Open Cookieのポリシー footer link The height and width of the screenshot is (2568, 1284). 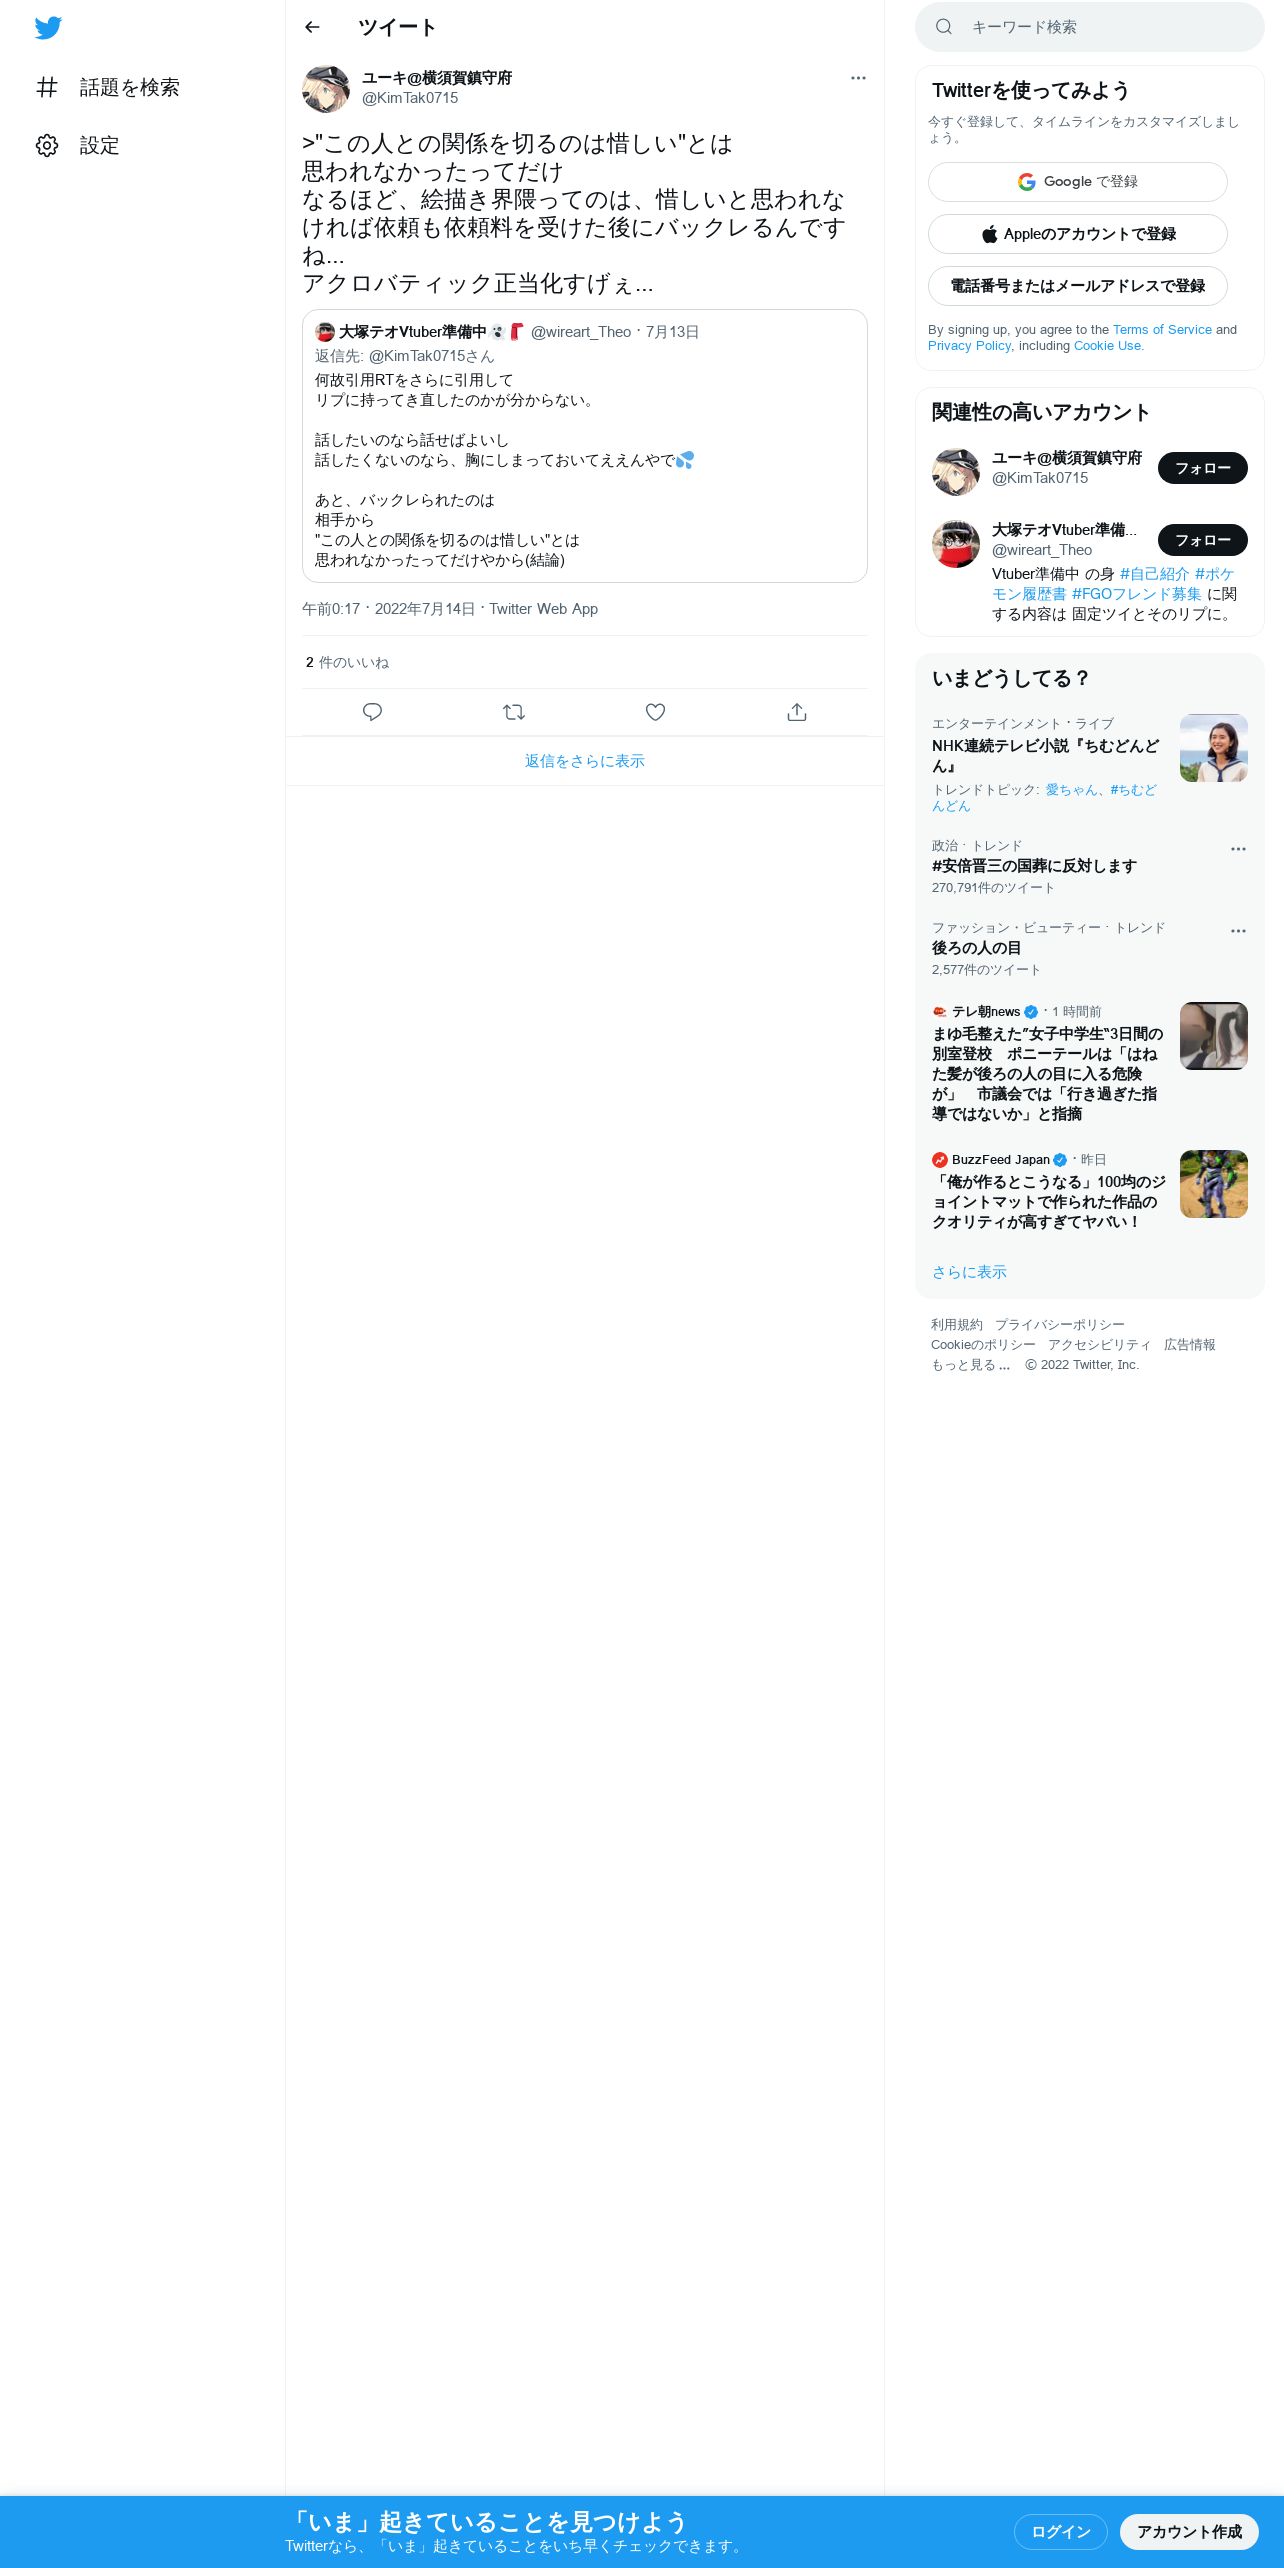coord(983,1345)
